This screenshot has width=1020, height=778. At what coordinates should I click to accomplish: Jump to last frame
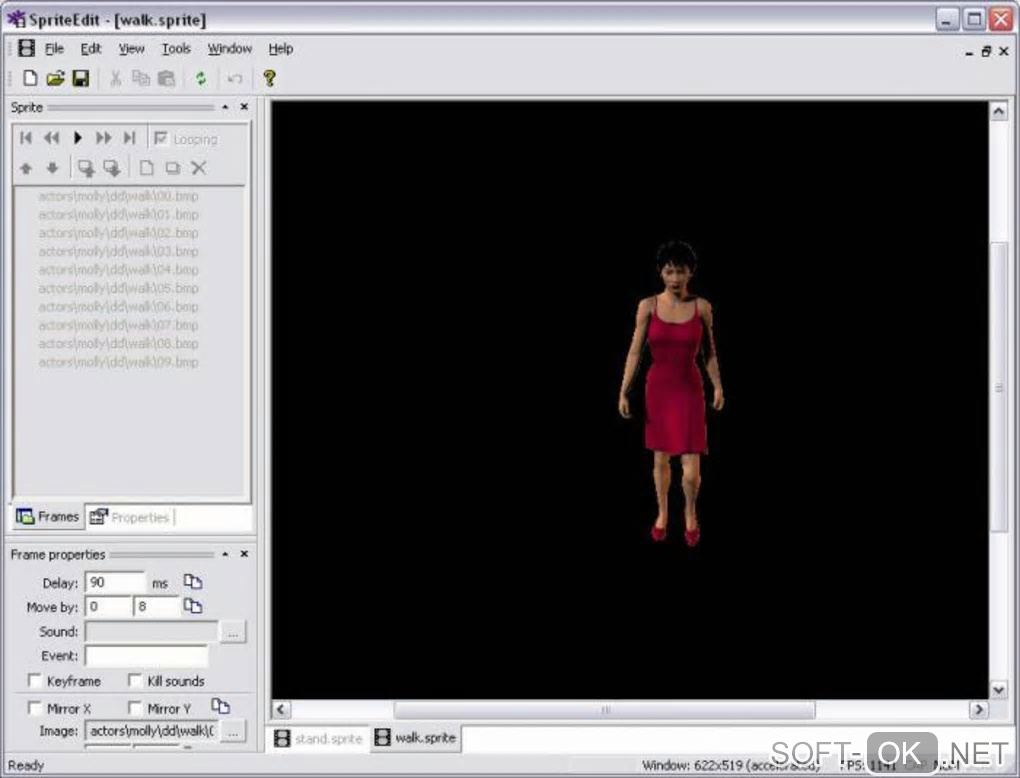[129, 138]
